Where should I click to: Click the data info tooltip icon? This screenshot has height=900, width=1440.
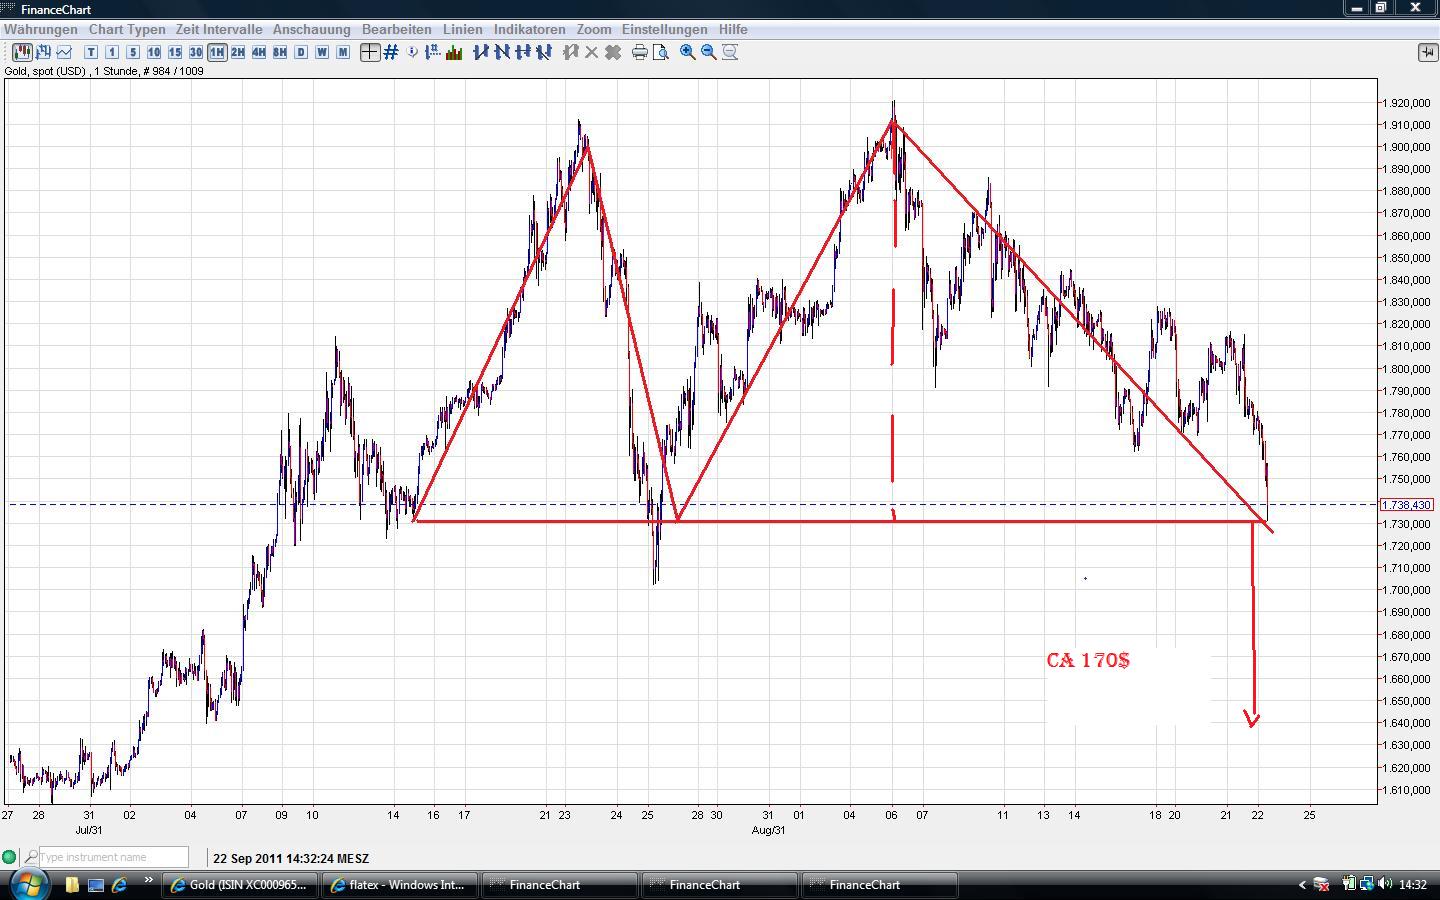click(x=413, y=52)
